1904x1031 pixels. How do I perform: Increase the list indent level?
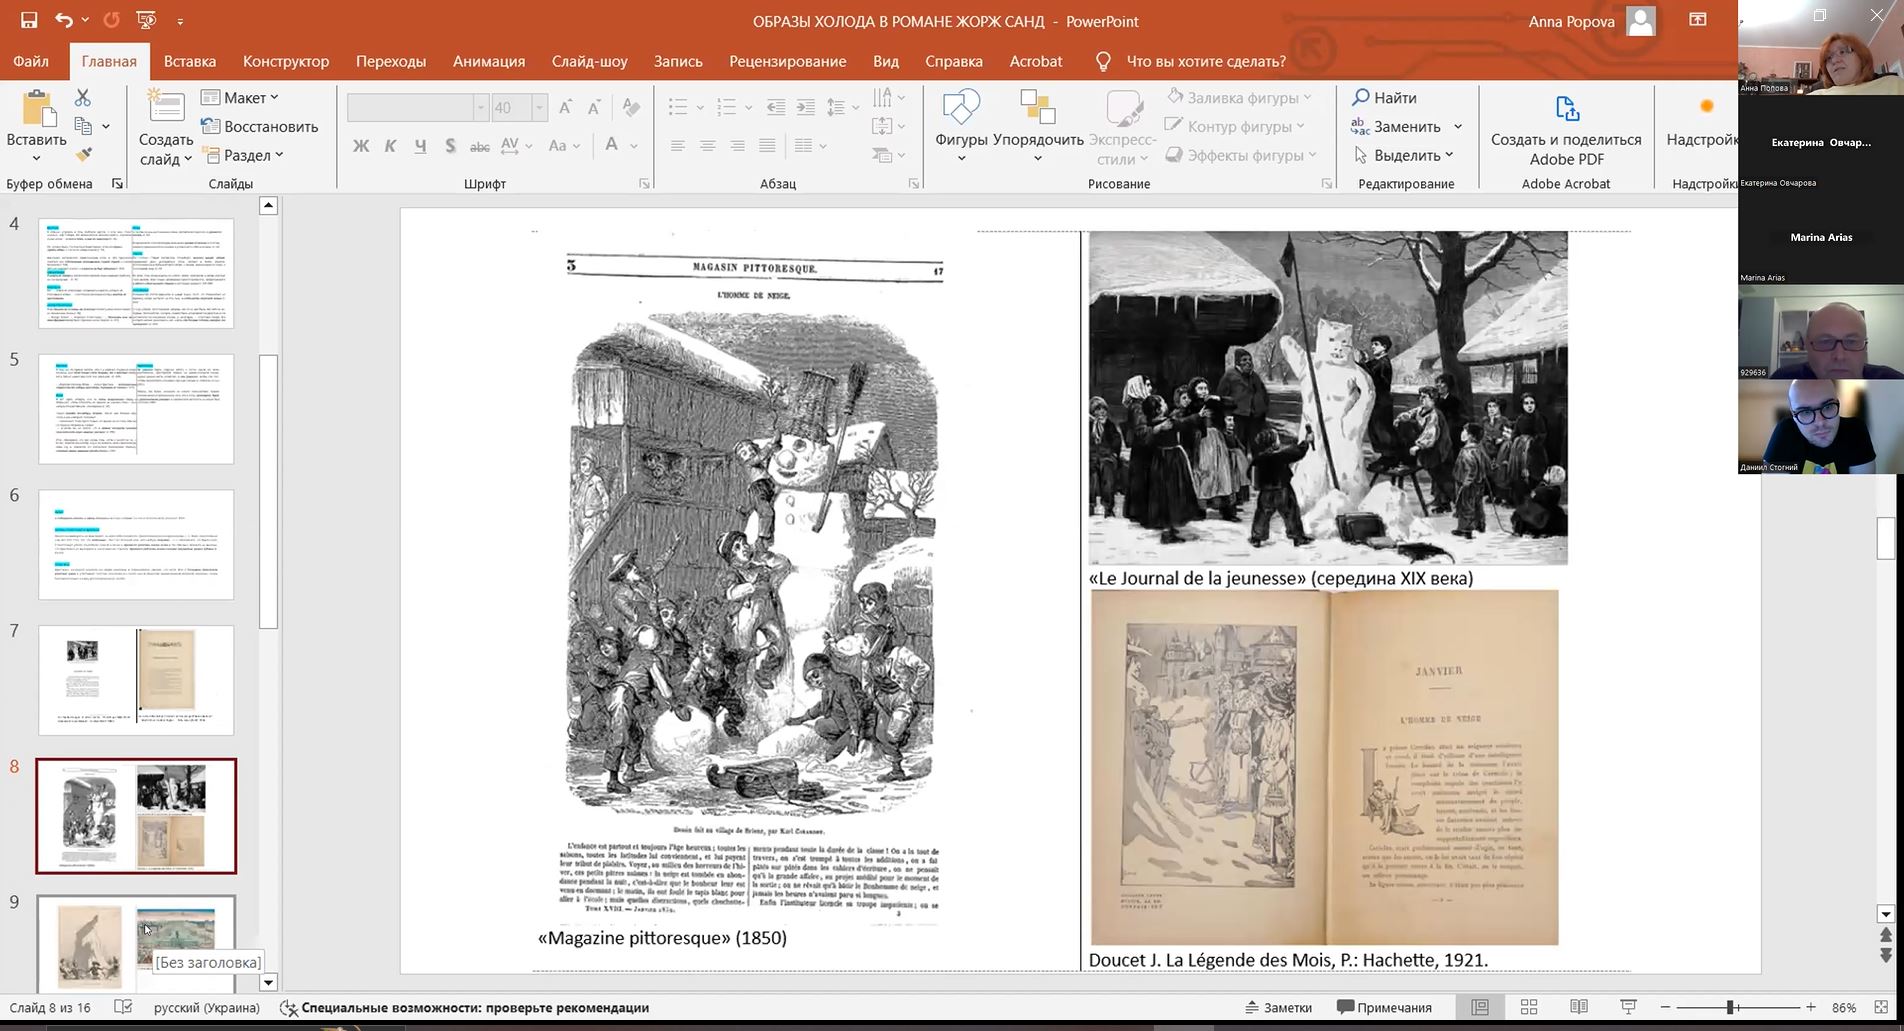(x=806, y=107)
